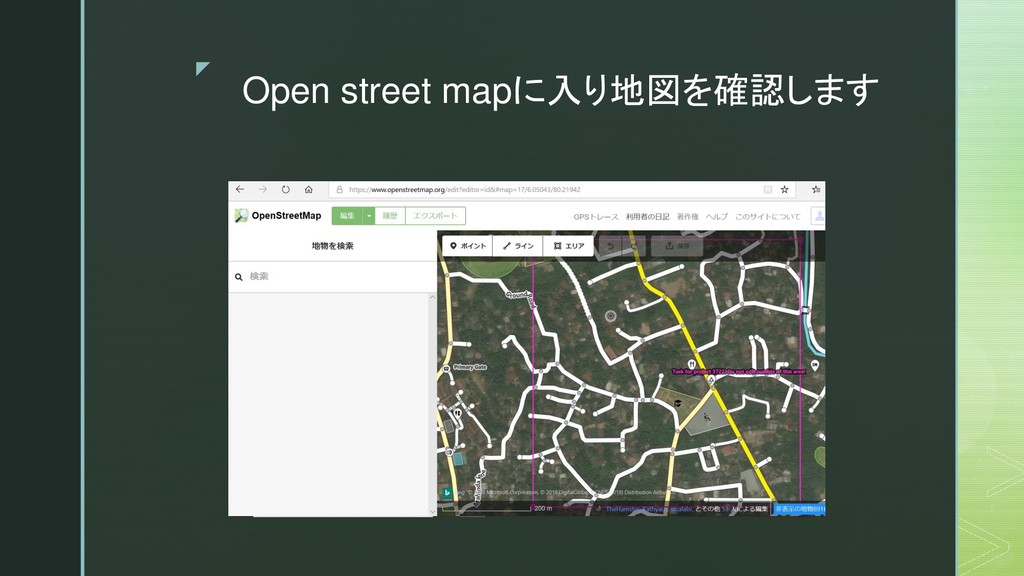The image size is (1024, 576).
Task: Click the redo arrow in the editor toolbar
Action: (x=634, y=246)
